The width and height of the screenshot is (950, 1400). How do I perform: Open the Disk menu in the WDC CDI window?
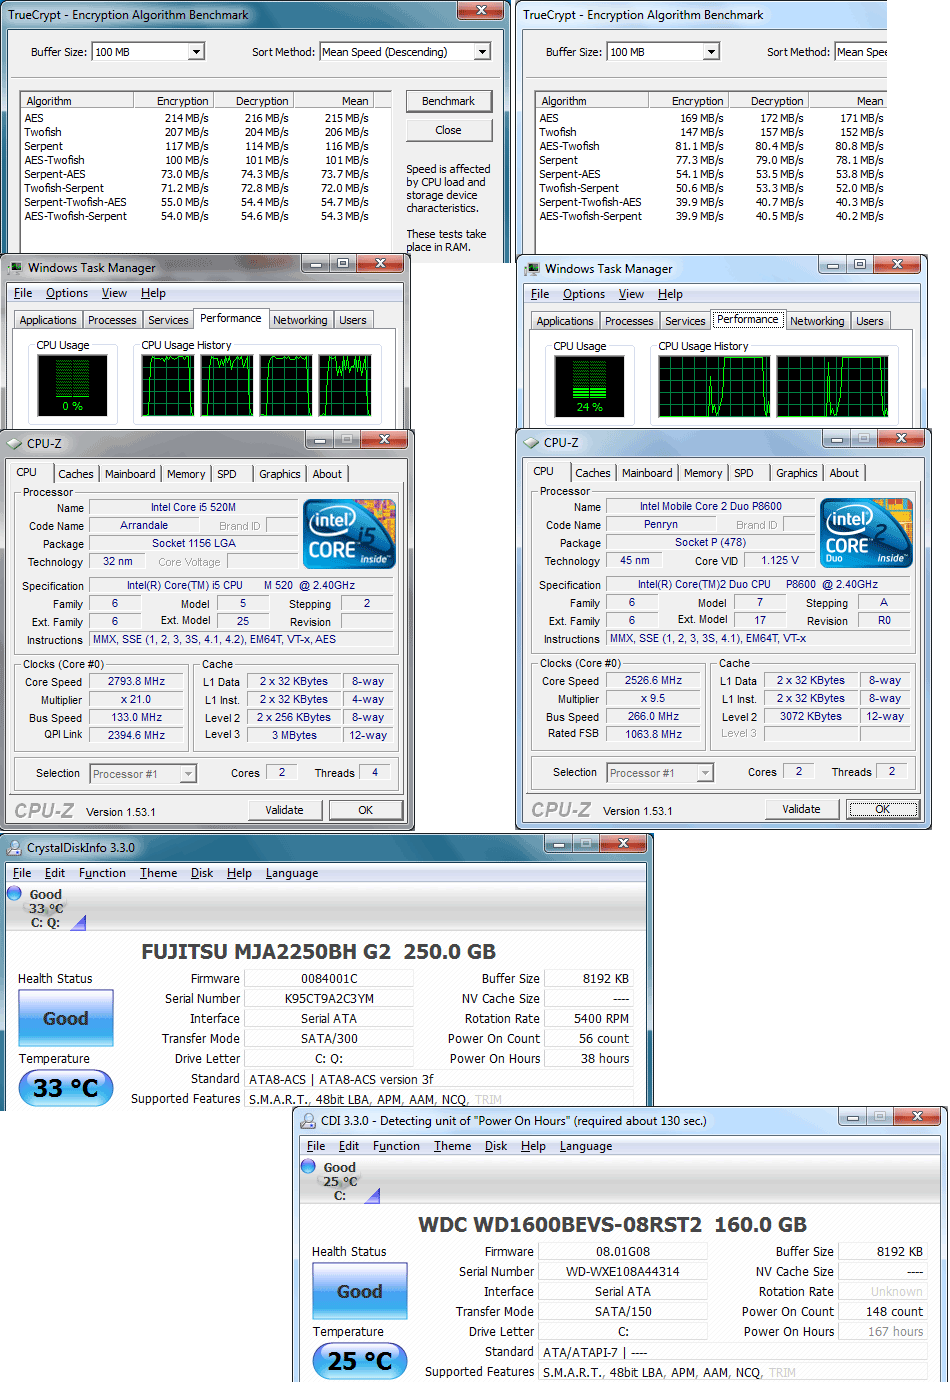496,1146
